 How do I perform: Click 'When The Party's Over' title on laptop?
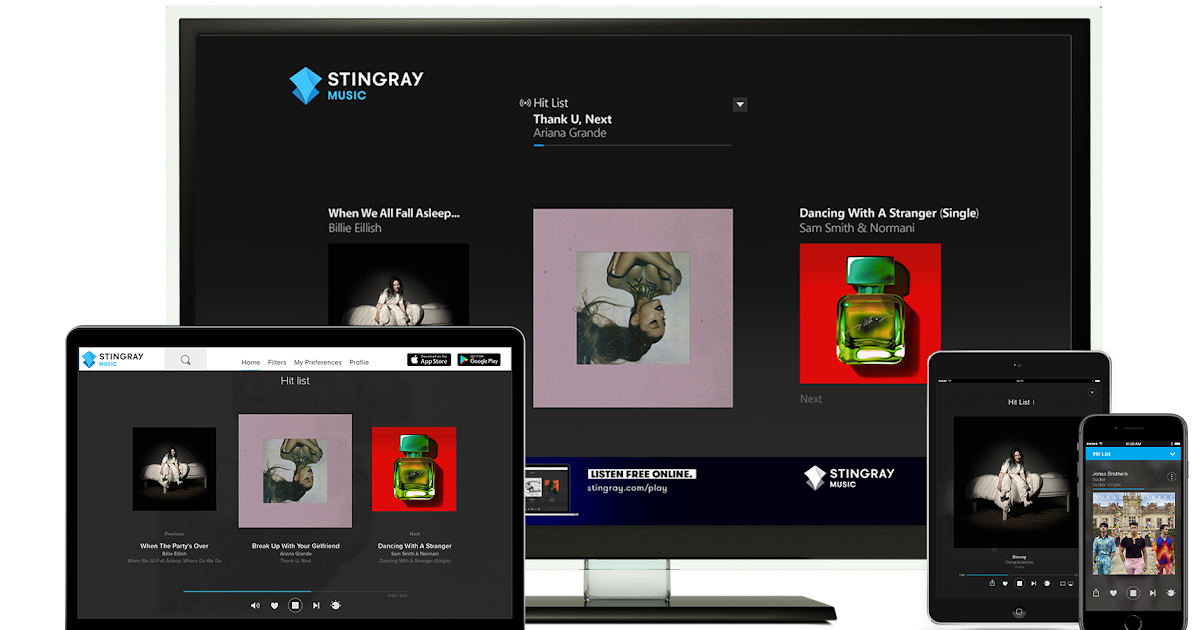174,546
